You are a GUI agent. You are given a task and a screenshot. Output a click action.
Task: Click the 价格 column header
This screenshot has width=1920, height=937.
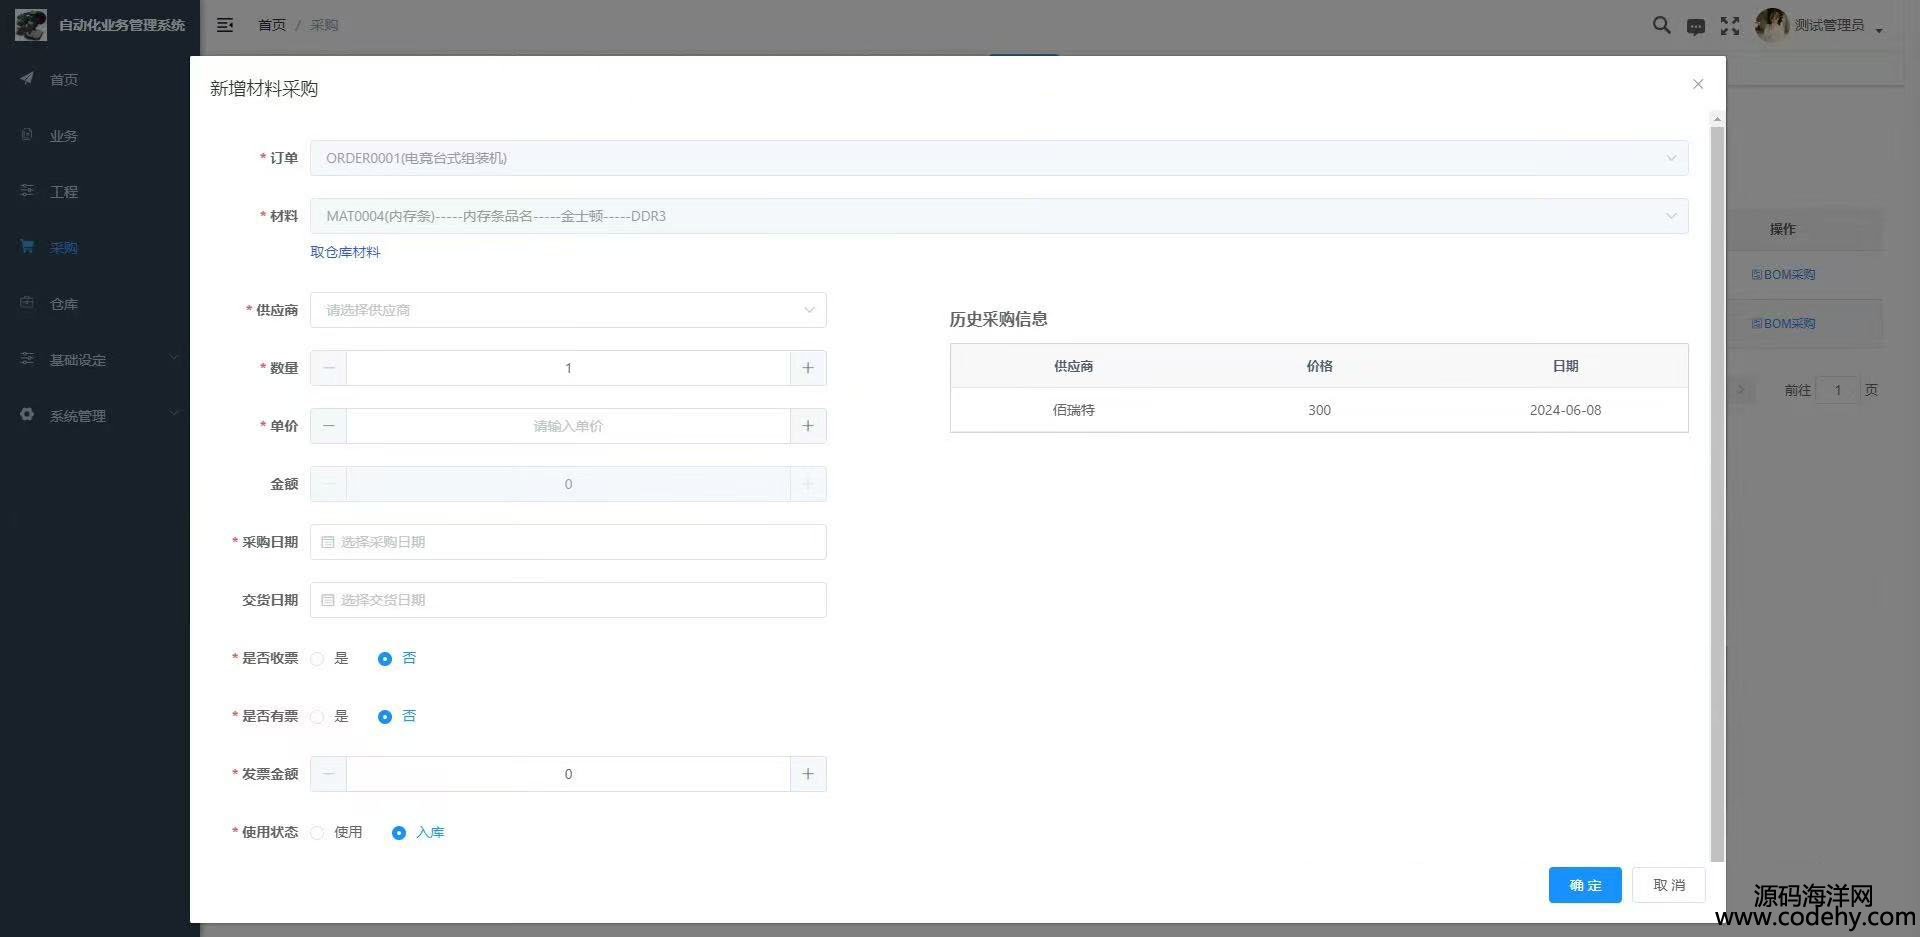point(1319,366)
